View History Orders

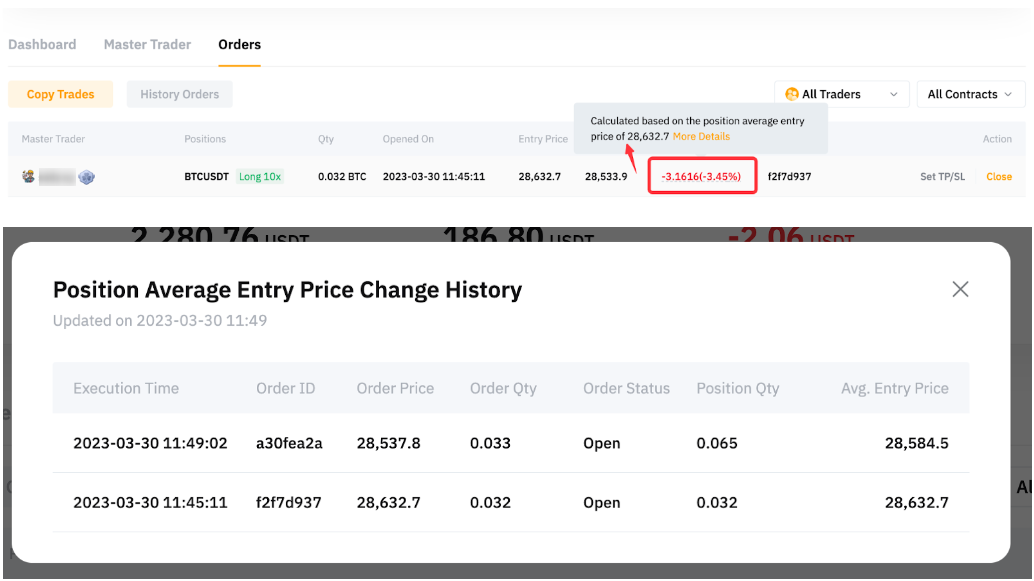pos(179,94)
